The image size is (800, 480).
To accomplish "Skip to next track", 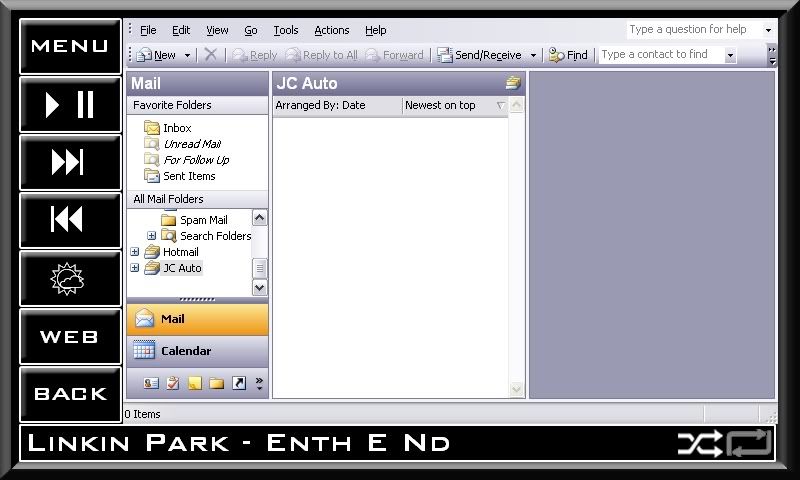I will (x=70, y=163).
